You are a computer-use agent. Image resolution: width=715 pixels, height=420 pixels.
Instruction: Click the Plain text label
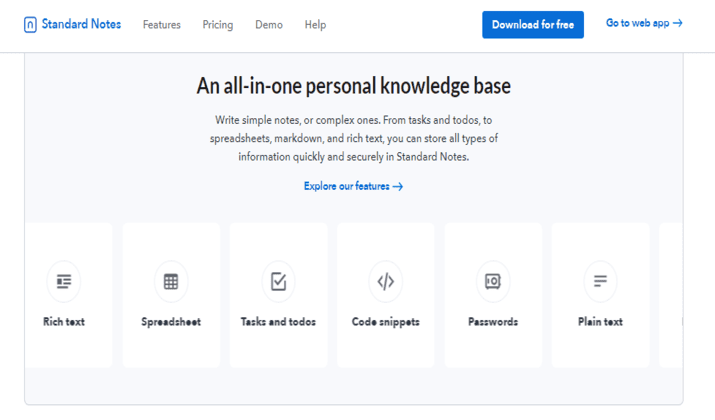point(600,321)
